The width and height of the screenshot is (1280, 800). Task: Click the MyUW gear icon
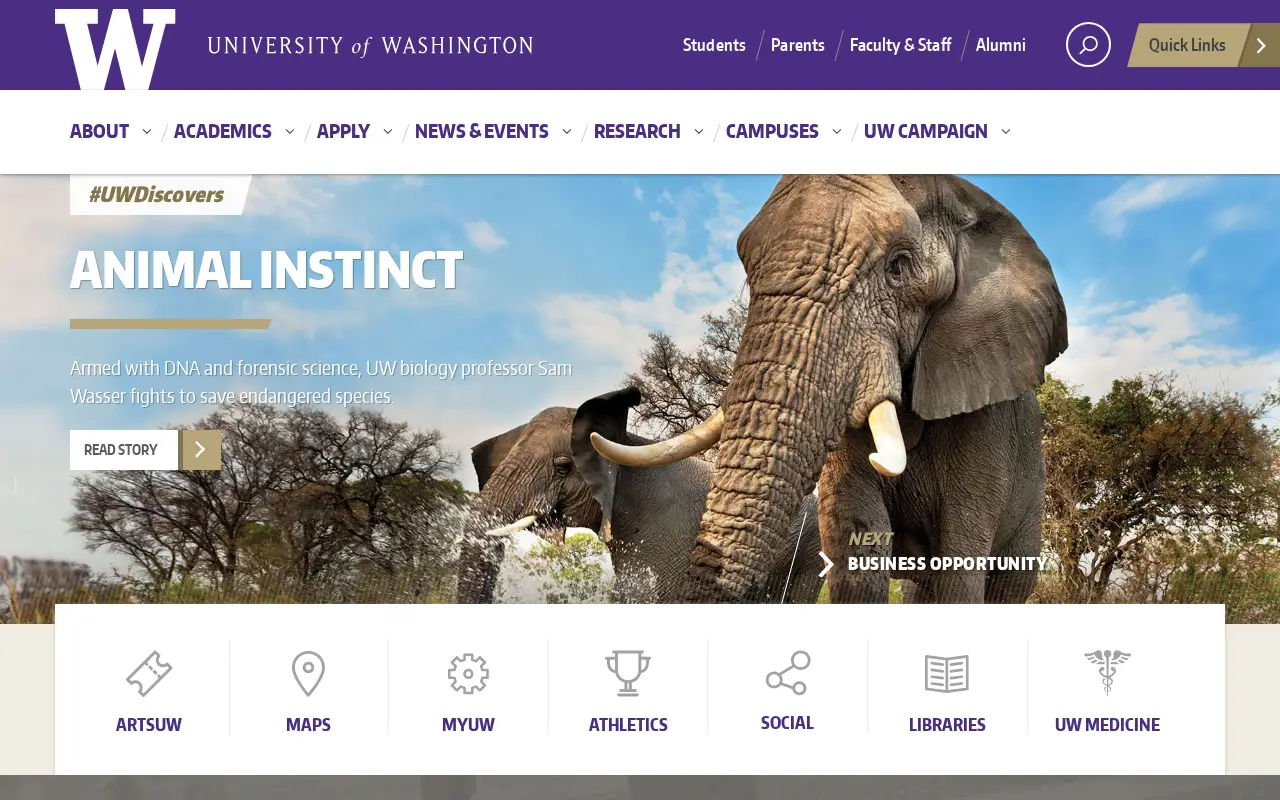[x=468, y=673]
